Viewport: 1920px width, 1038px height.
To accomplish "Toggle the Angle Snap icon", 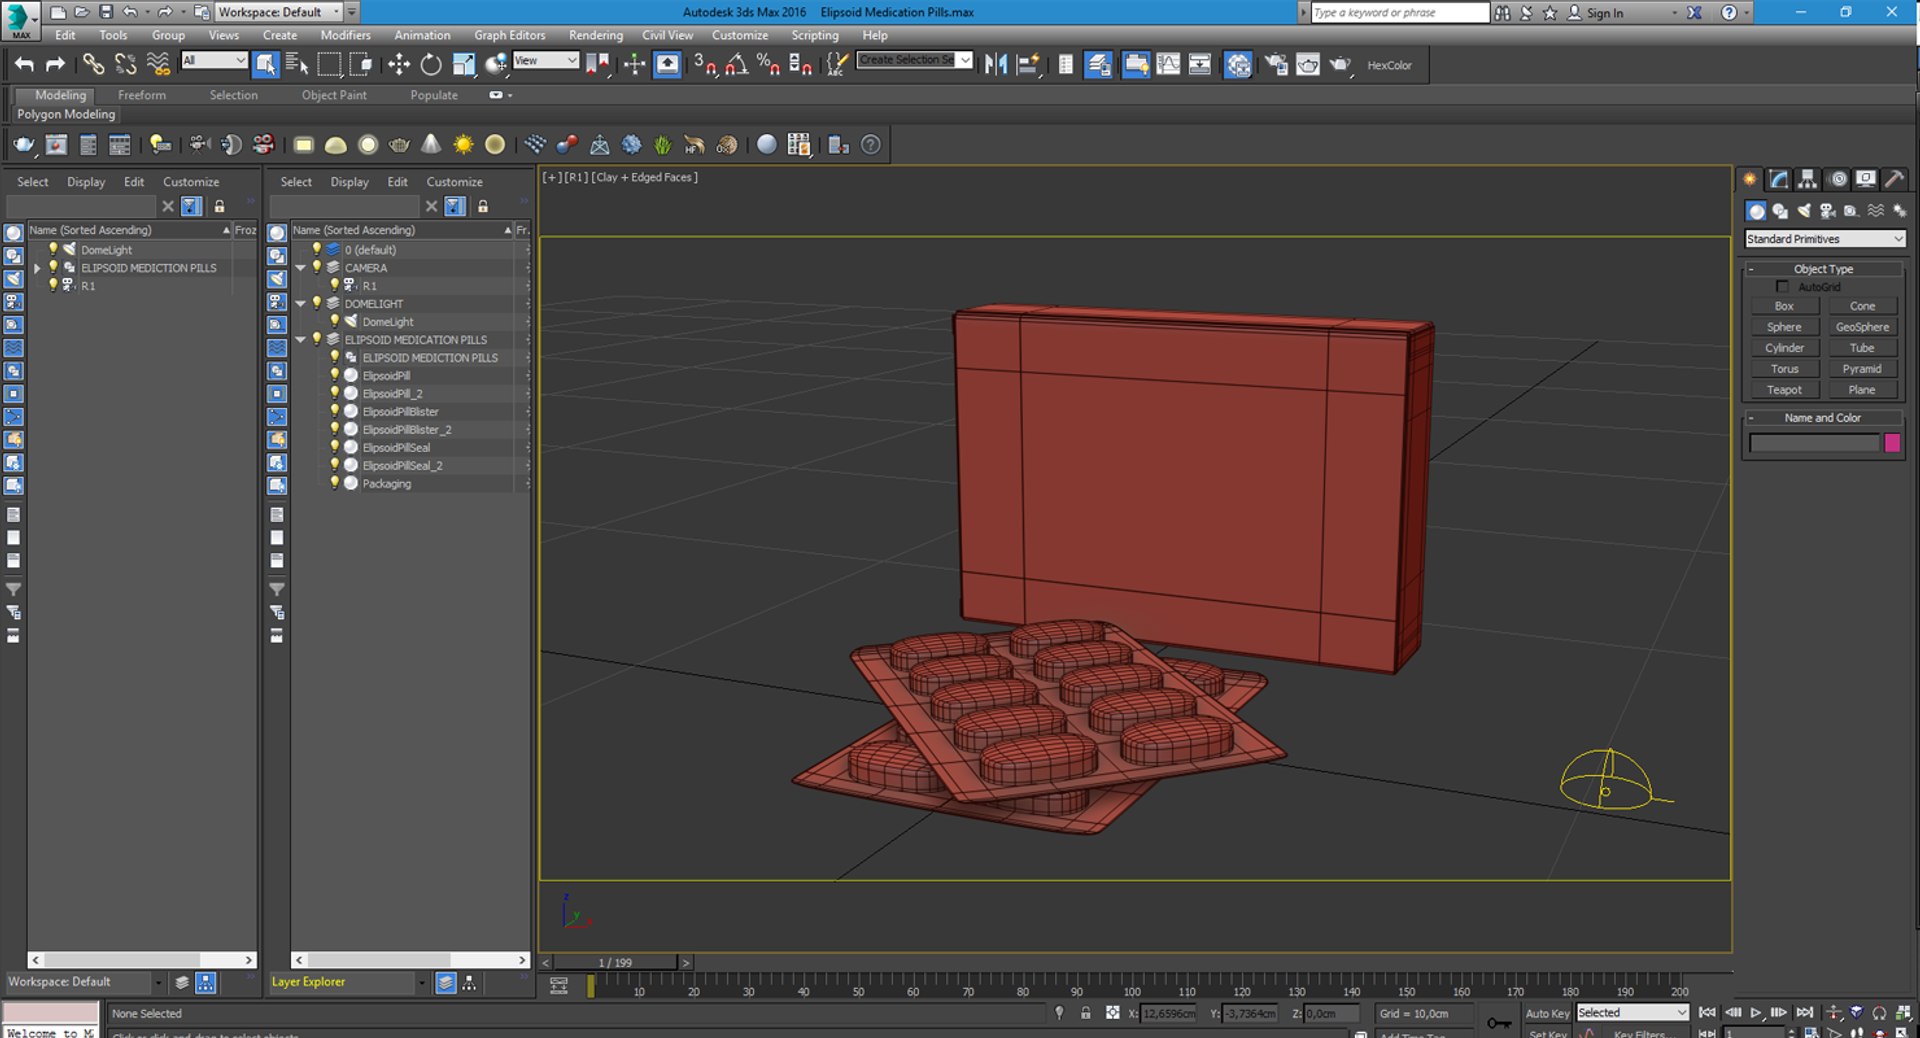I will click(x=737, y=65).
